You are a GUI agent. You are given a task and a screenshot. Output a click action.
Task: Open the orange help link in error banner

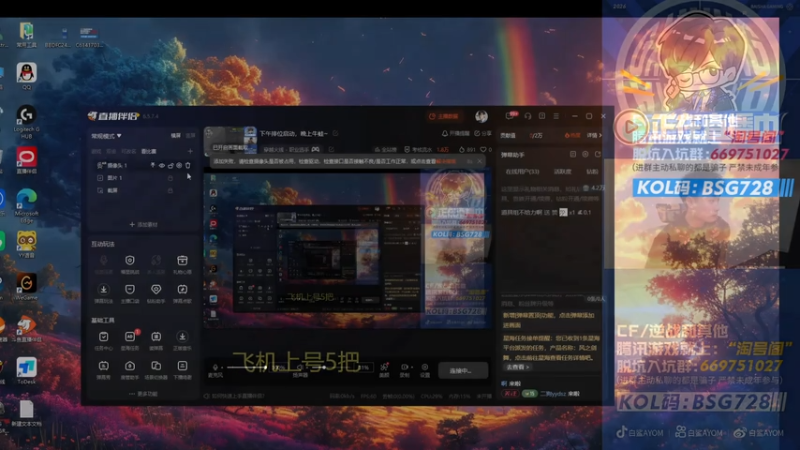click(446, 161)
